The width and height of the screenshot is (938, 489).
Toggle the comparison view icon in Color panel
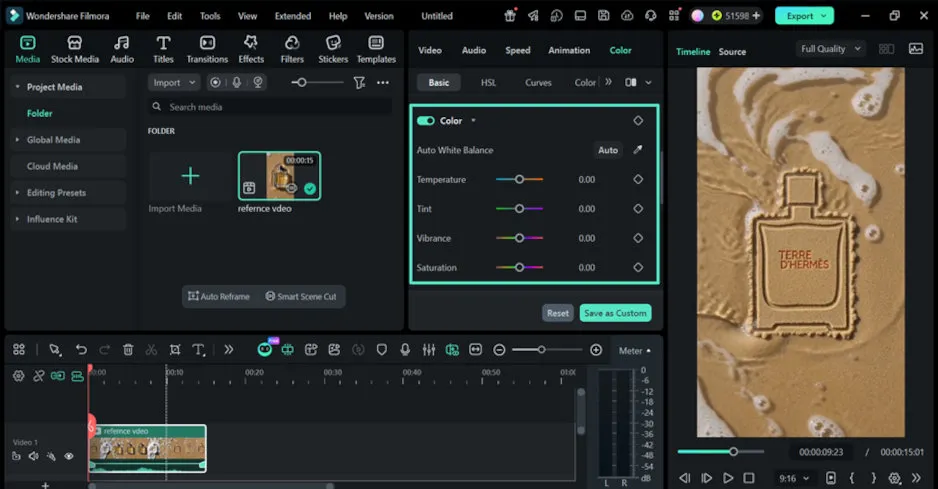pyautogui.click(x=631, y=83)
